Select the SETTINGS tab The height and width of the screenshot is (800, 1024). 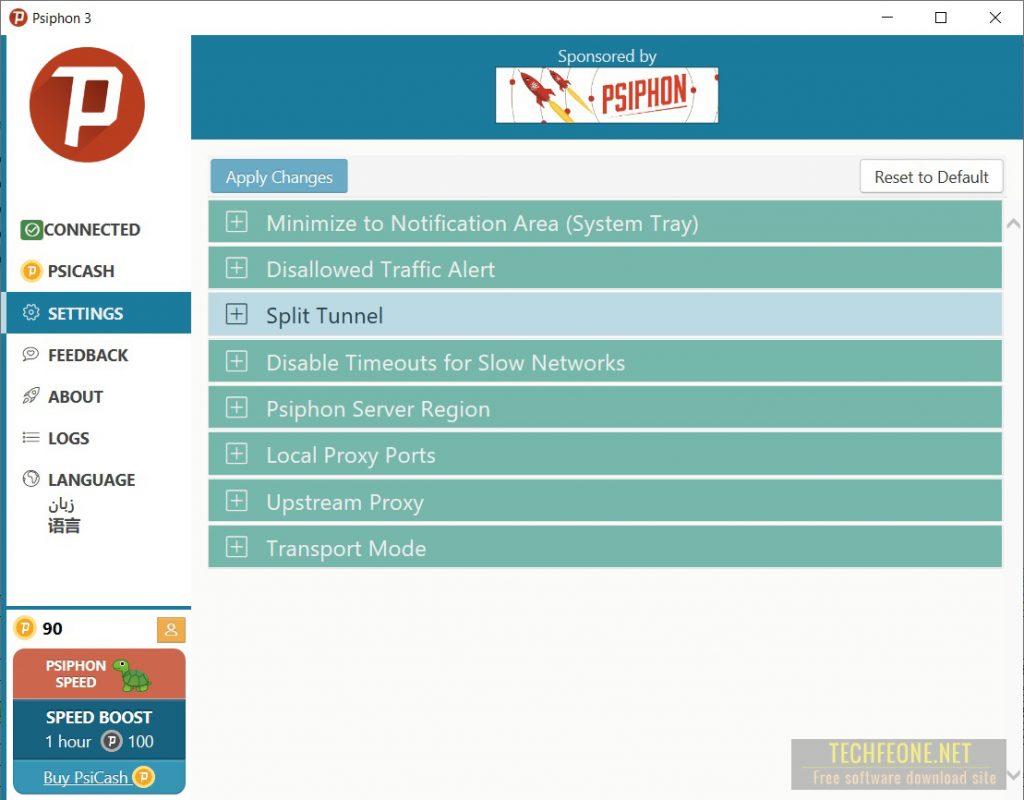(x=99, y=313)
